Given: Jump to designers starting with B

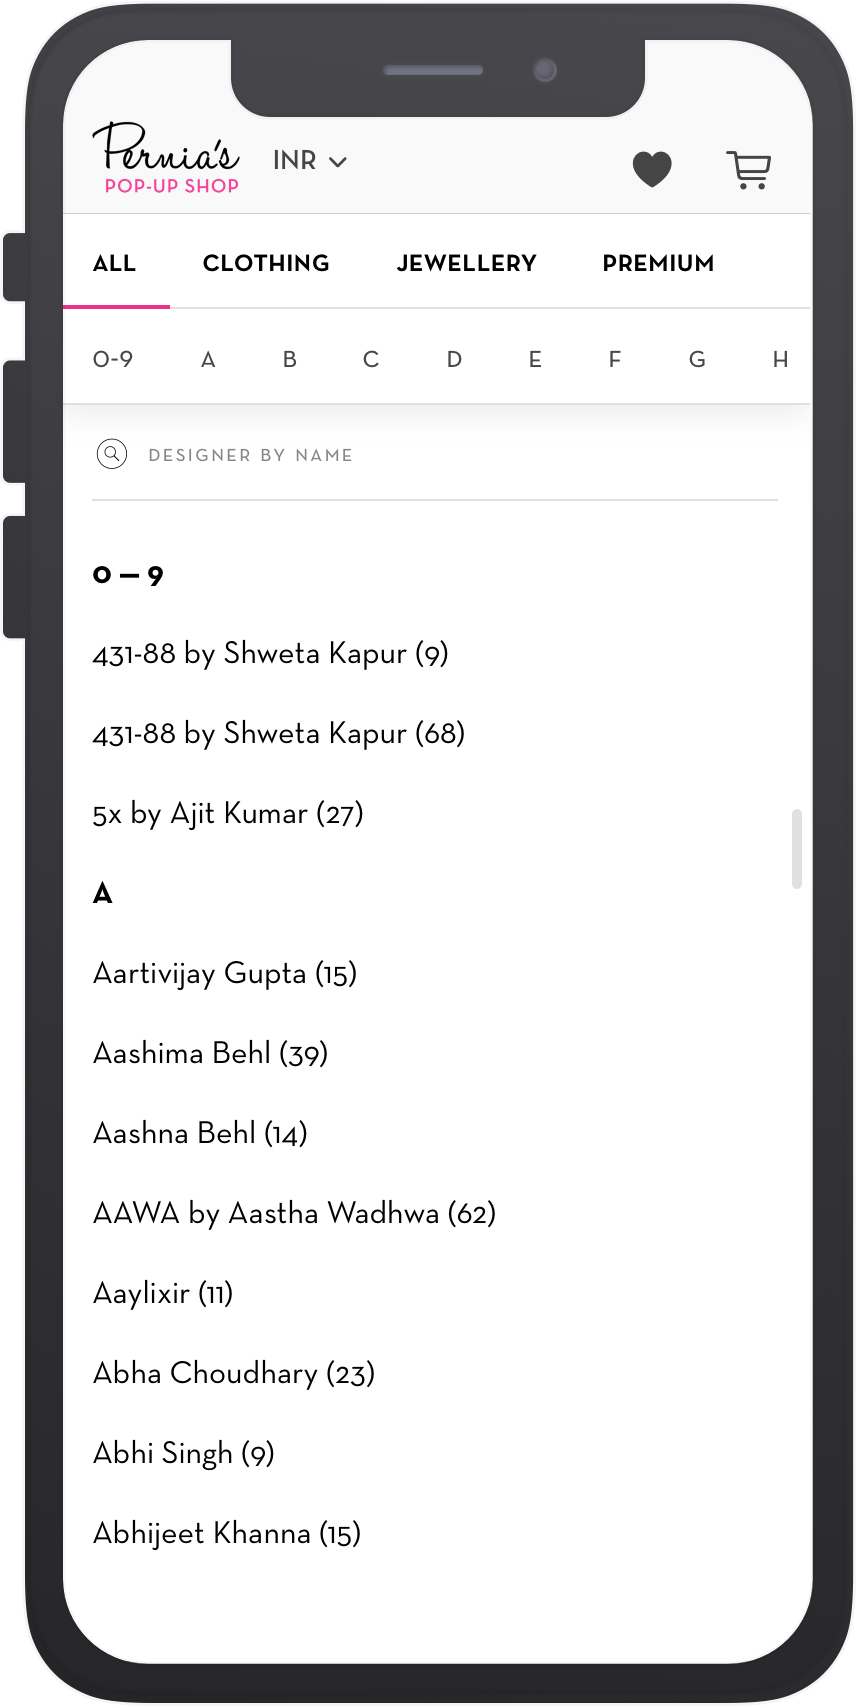Looking at the screenshot, I should 289,359.
